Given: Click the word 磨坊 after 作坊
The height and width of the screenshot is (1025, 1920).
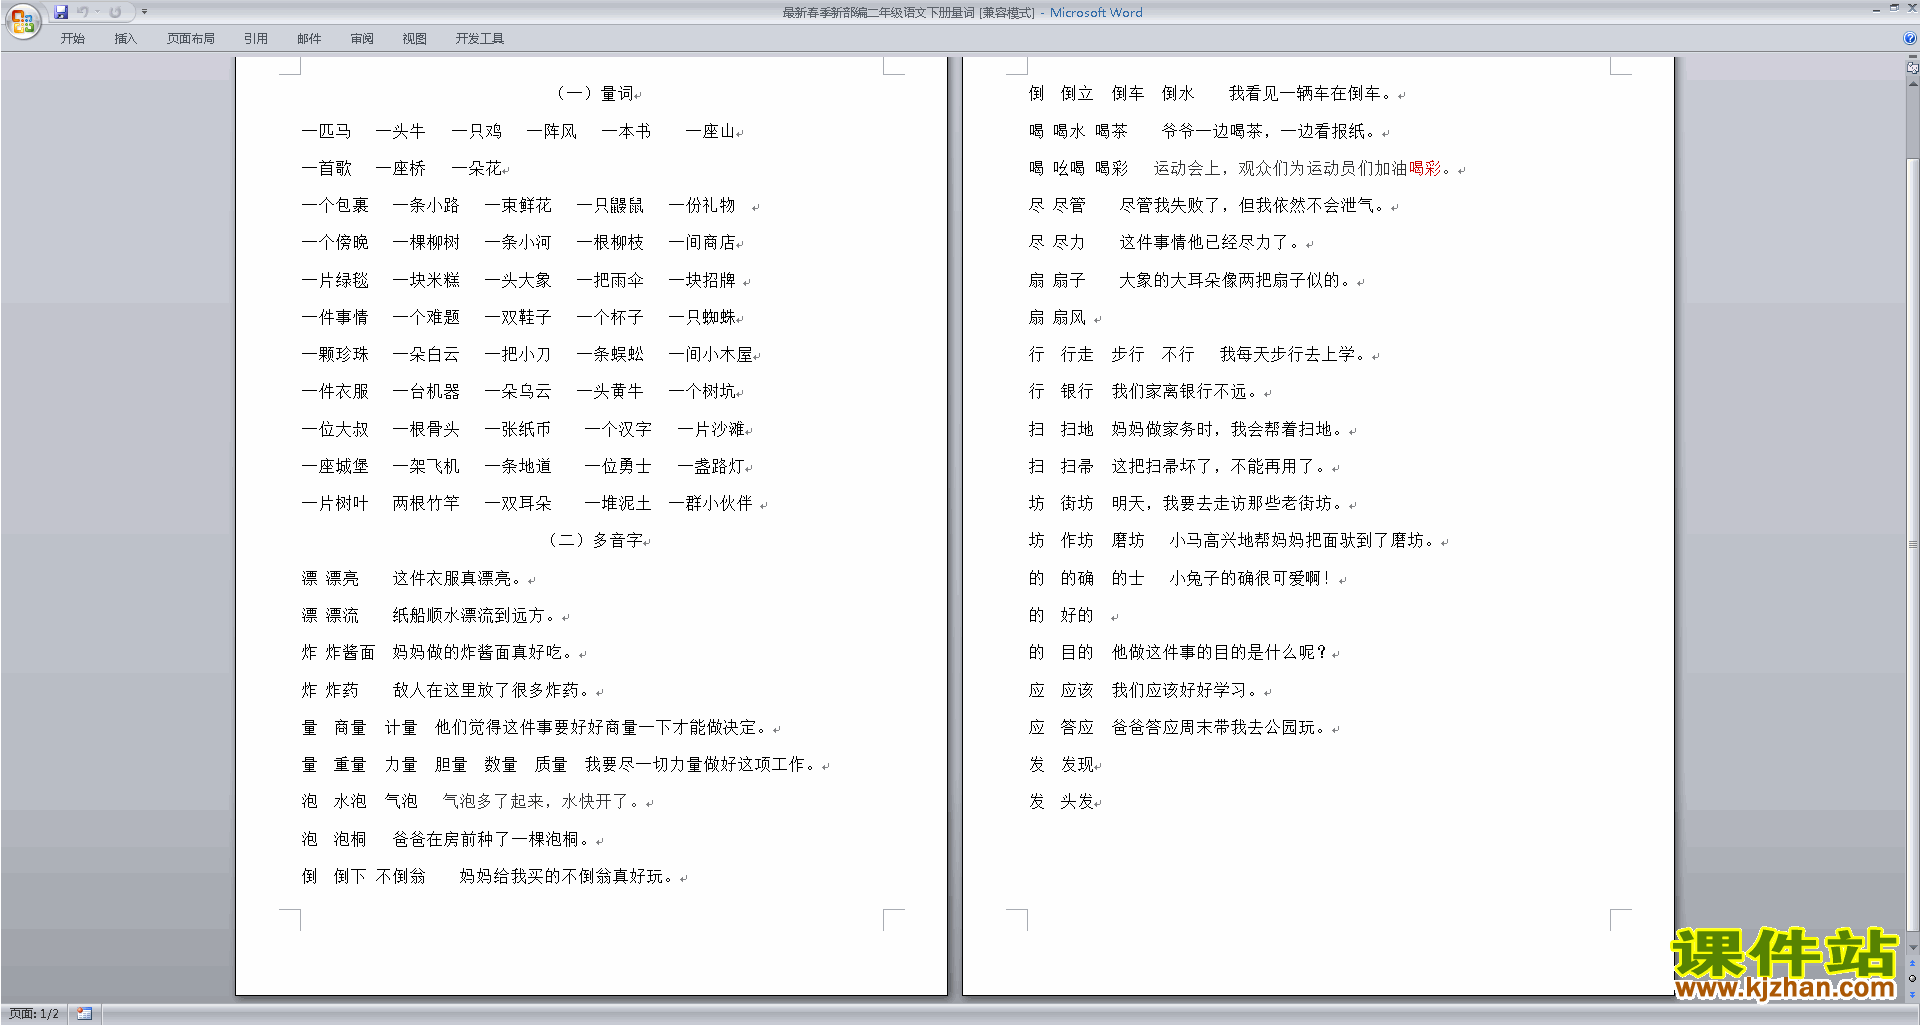Looking at the screenshot, I should tap(1128, 540).
